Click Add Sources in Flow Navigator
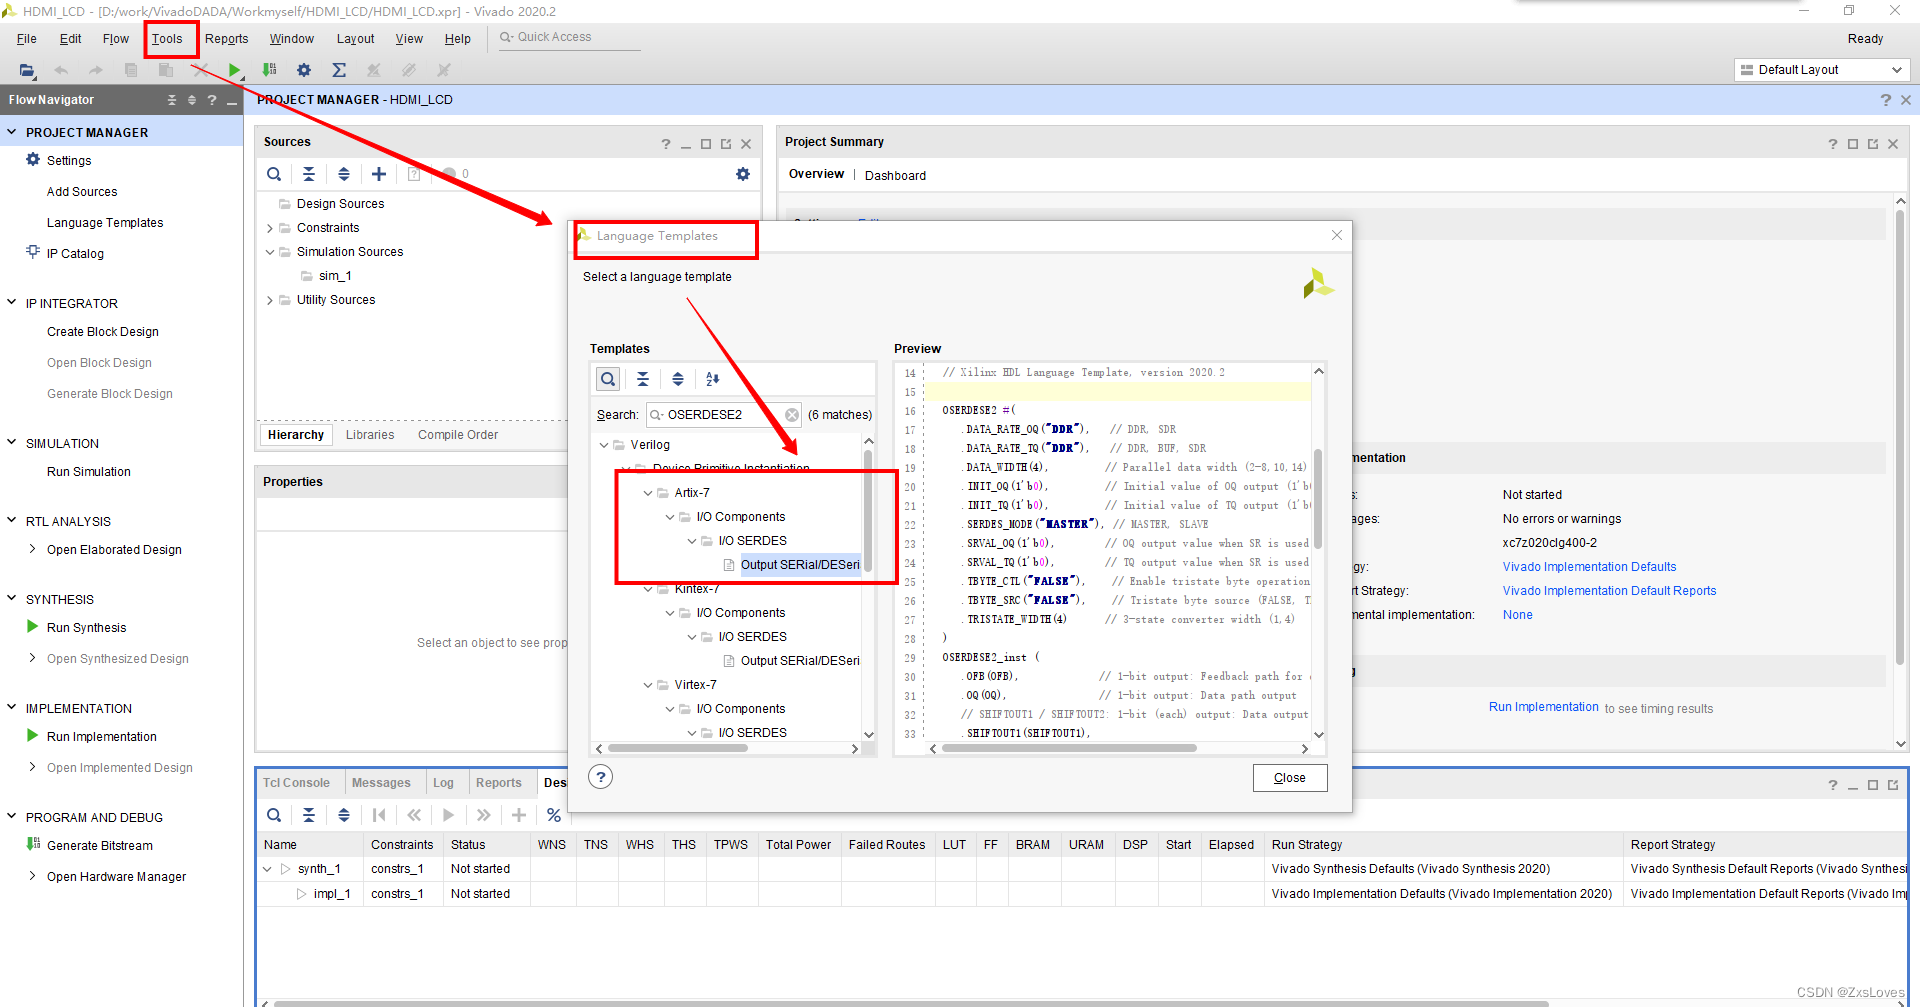The height and width of the screenshot is (1007, 1920). [82, 192]
